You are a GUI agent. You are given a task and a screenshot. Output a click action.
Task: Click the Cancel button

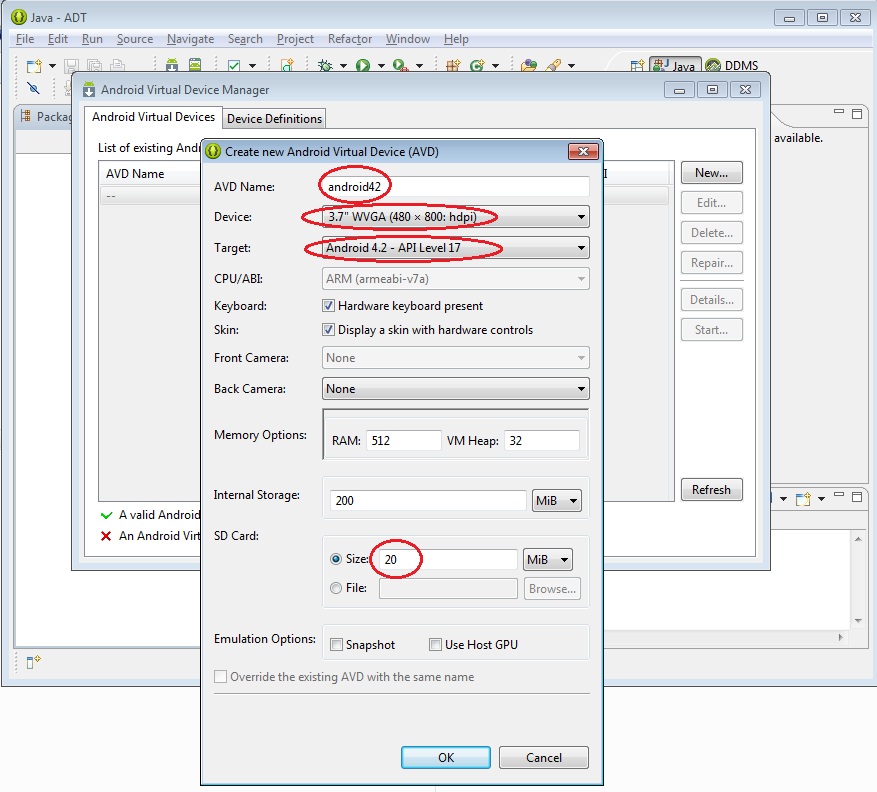(x=543, y=757)
